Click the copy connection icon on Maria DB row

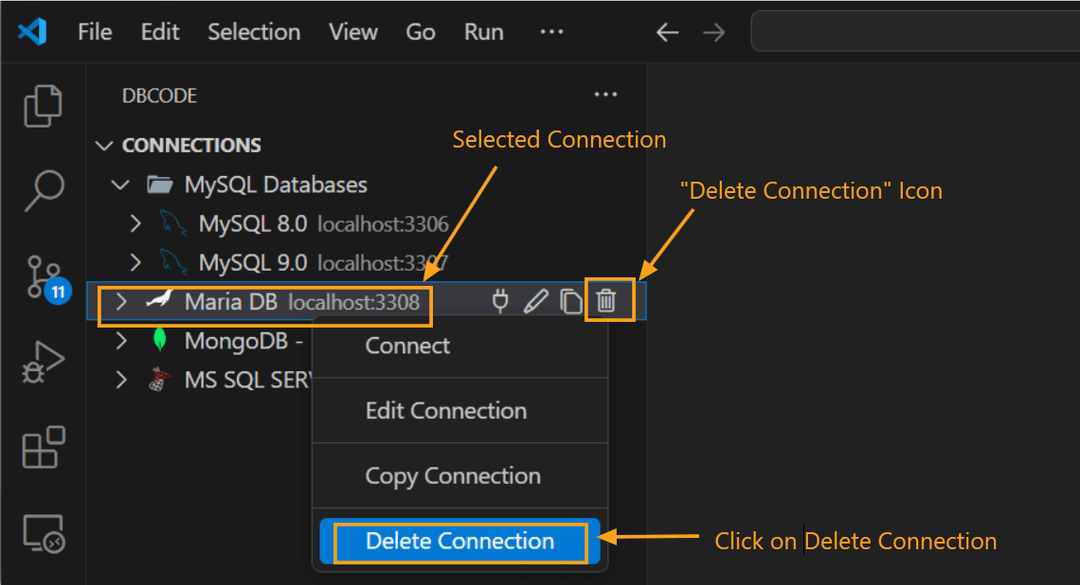click(572, 300)
